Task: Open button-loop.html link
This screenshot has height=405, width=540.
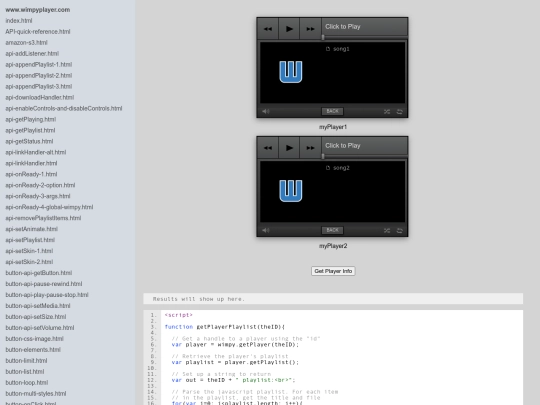Action: [27, 383]
